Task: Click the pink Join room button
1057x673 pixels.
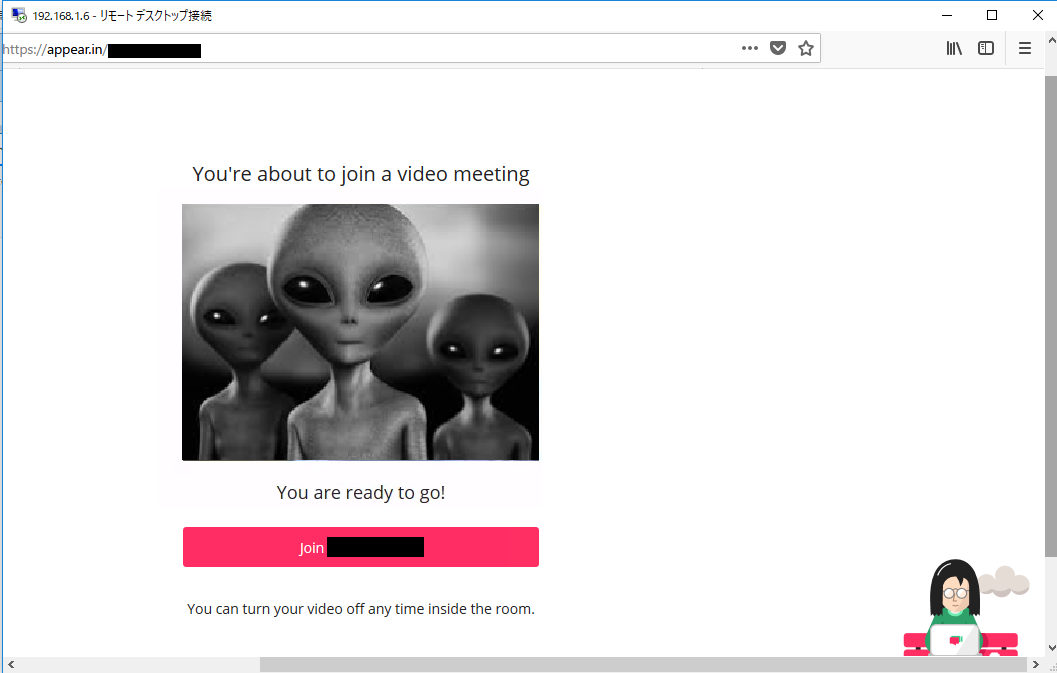Action: click(361, 547)
